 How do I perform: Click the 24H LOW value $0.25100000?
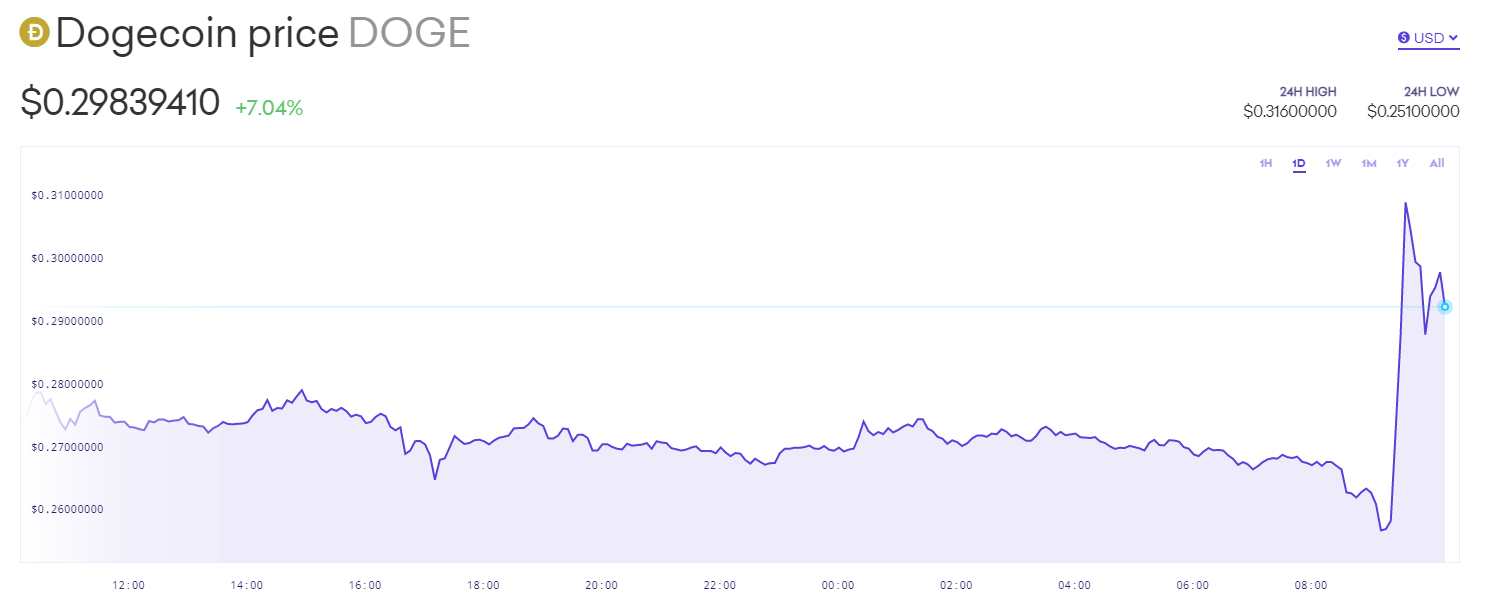[1413, 111]
